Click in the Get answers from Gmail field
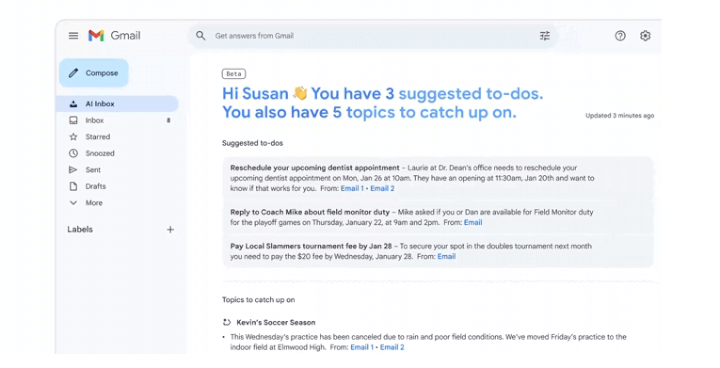The width and height of the screenshot is (720, 368). [373, 35]
